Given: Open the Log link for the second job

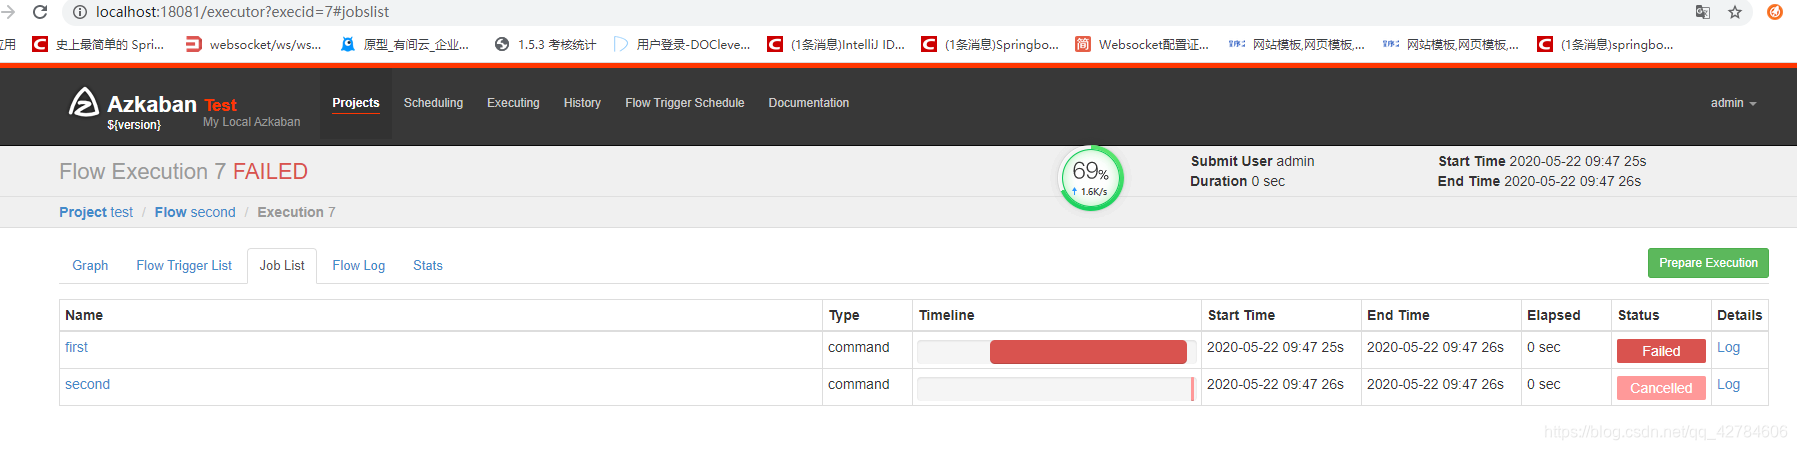Looking at the screenshot, I should click(1728, 384).
